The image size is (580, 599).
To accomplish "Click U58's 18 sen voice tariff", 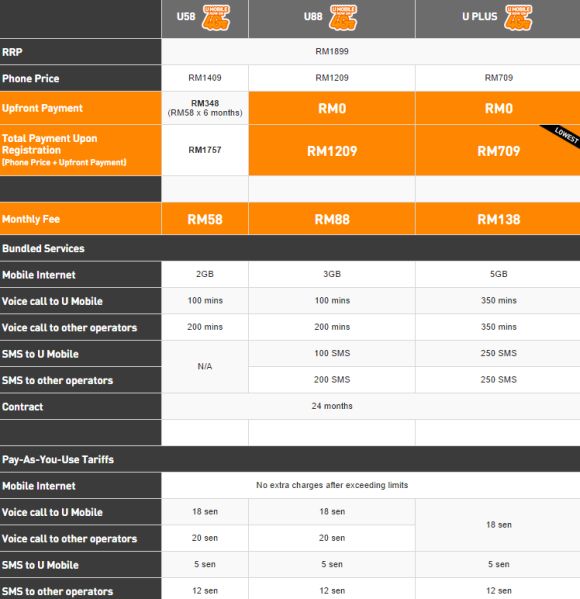I will click(x=205, y=511).
